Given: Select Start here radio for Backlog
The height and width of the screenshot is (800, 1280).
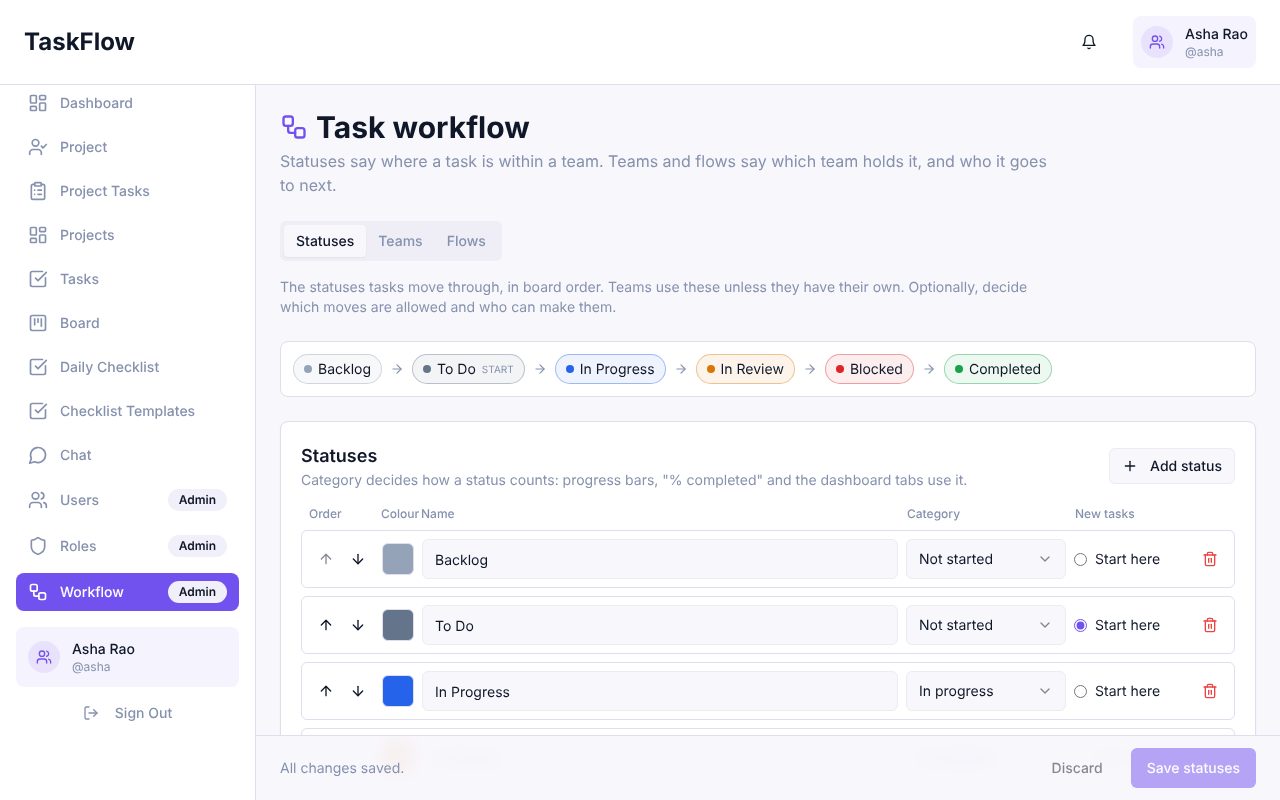Looking at the screenshot, I should pyautogui.click(x=1080, y=559).
